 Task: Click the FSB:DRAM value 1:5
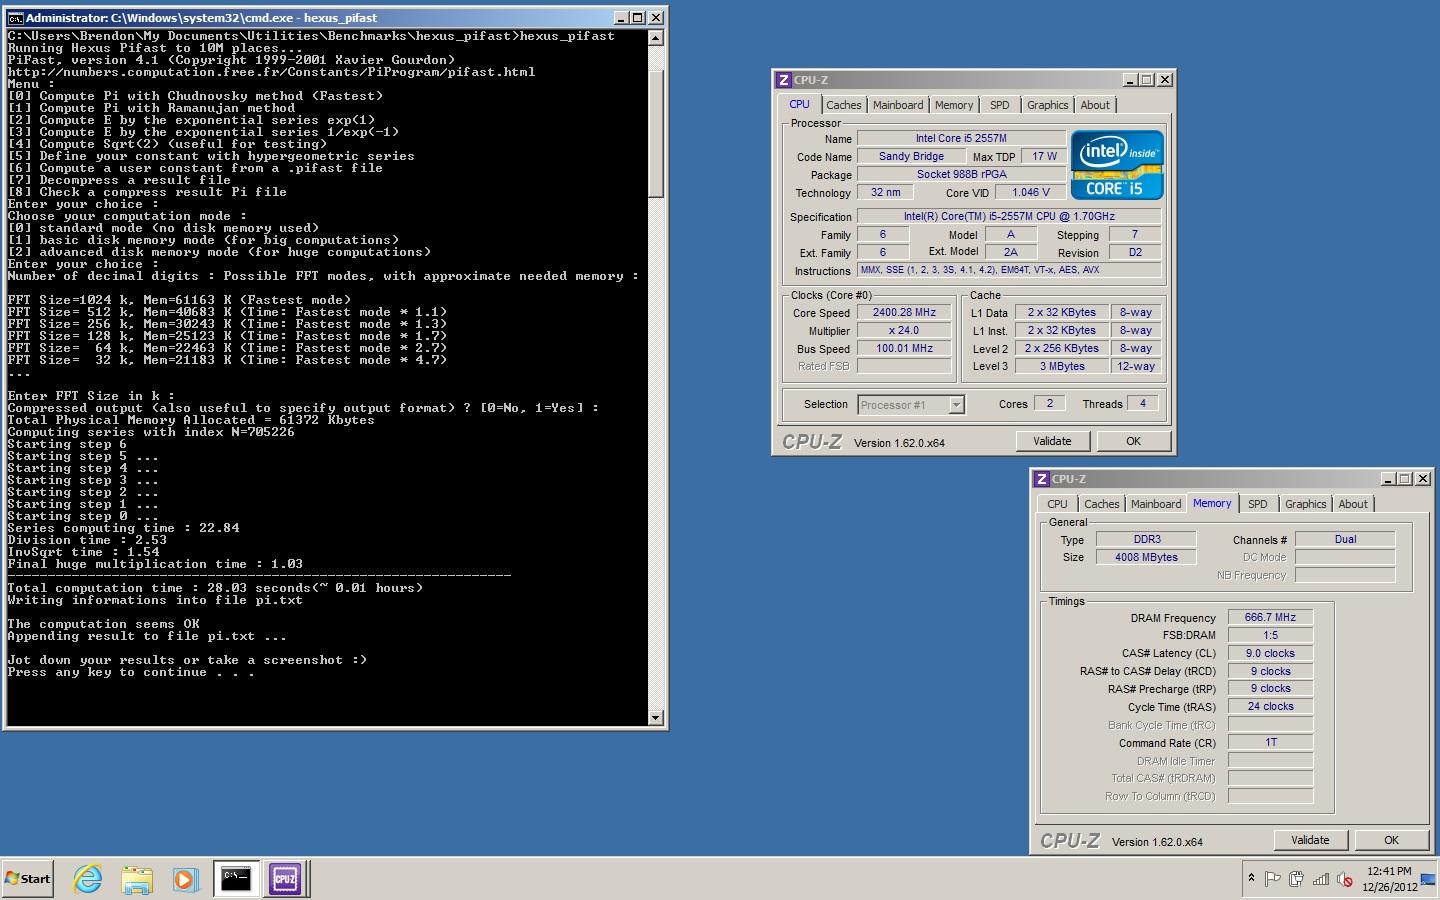tap(1270, 635)
